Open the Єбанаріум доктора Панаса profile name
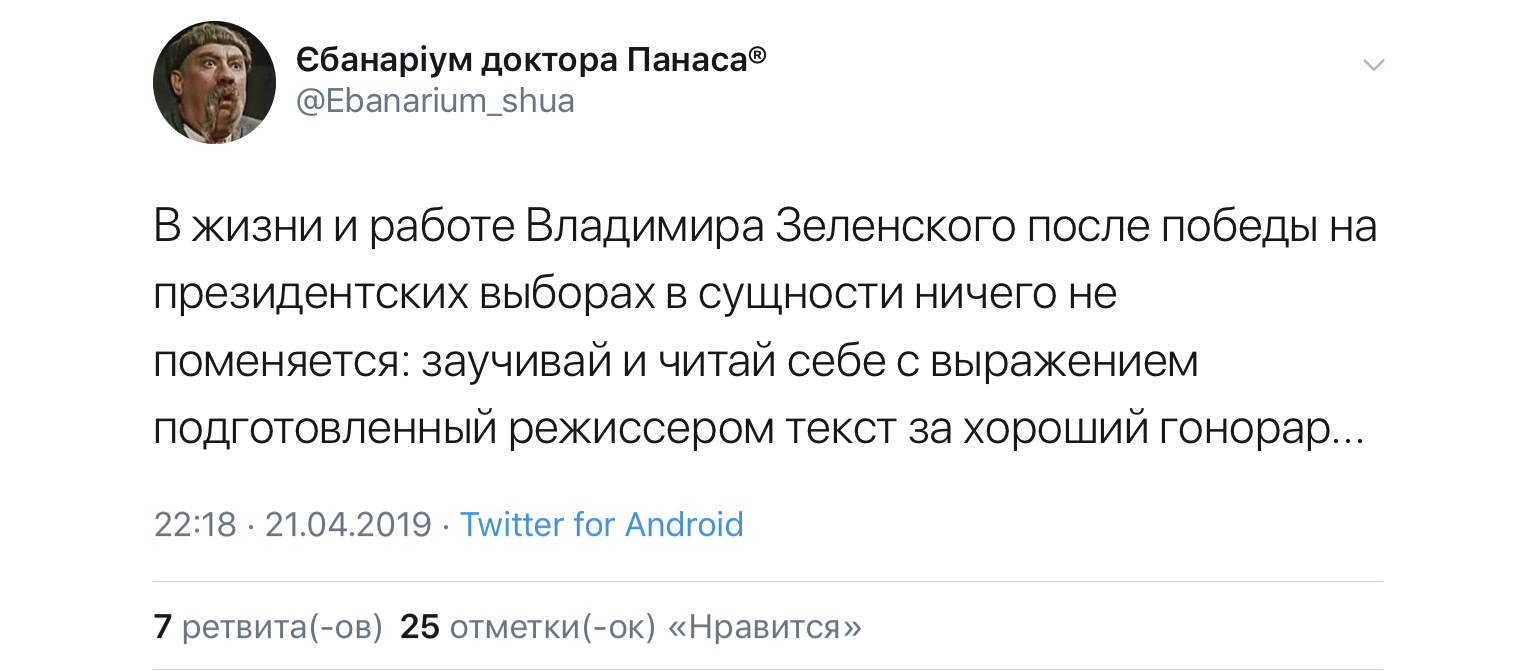 pos(520,62)
